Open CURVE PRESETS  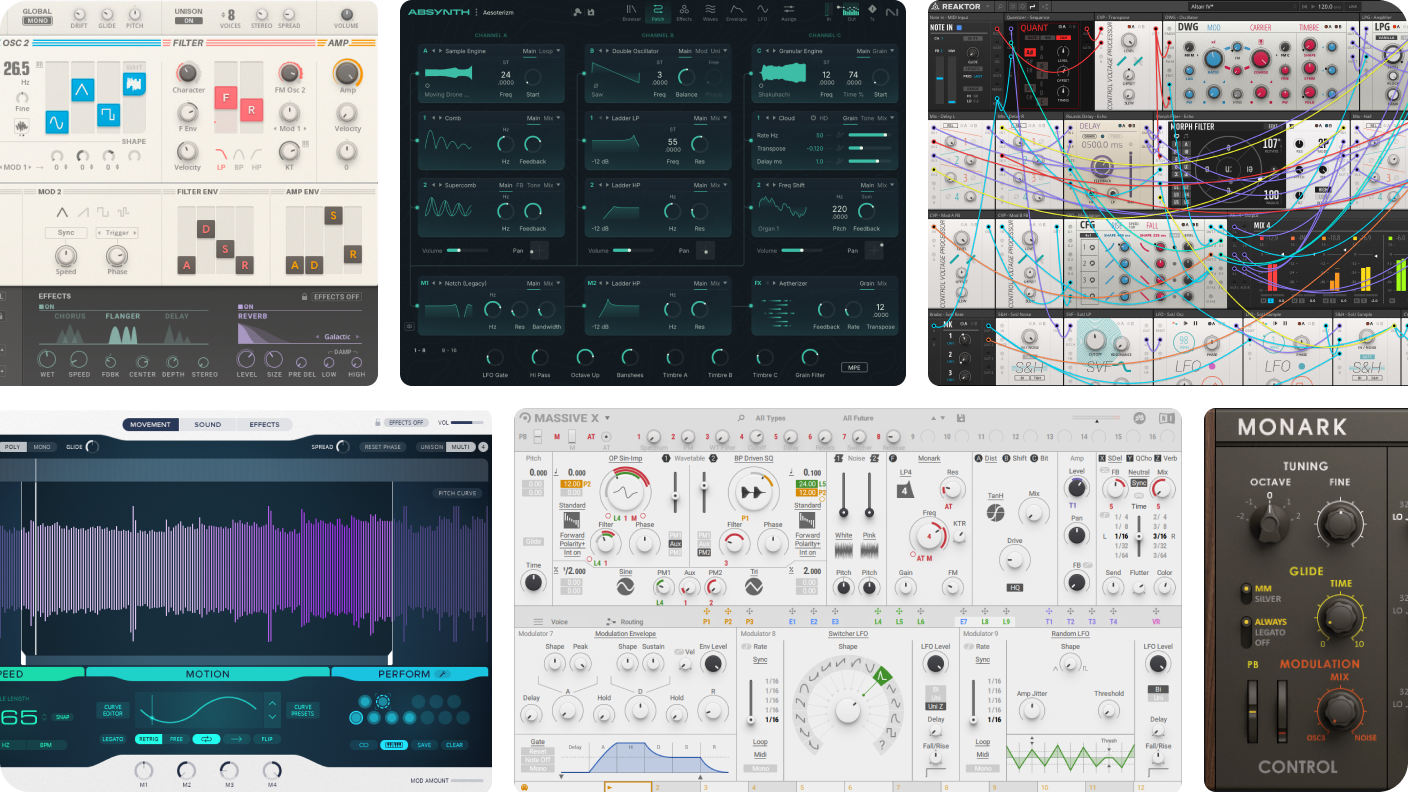(303, 710)
